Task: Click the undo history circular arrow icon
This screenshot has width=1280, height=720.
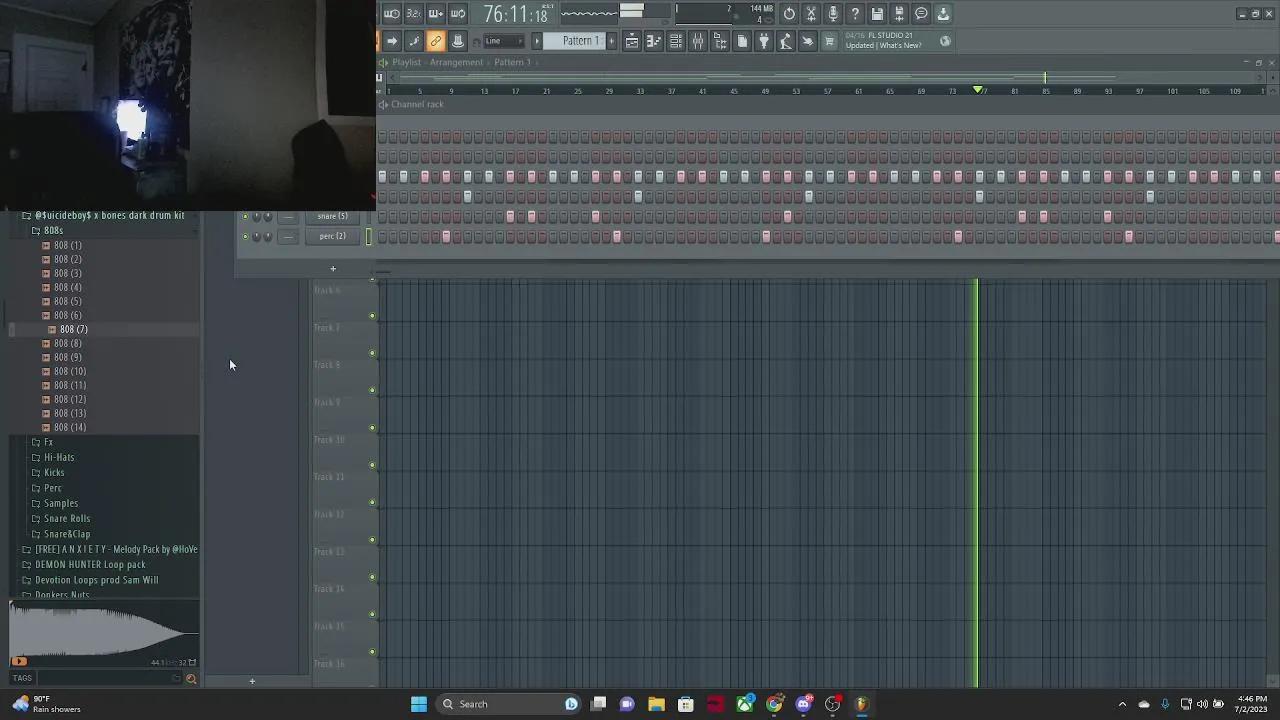Action: click(789, 14)
